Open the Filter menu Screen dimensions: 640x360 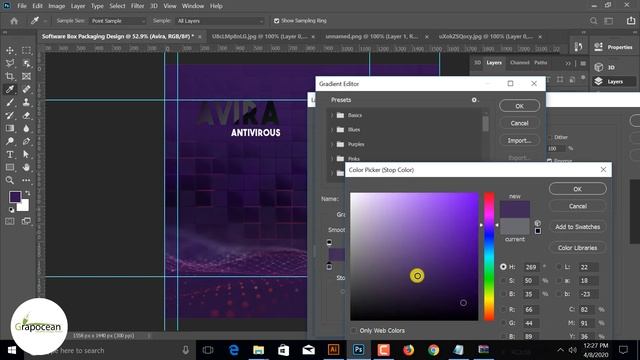[137, 6]
